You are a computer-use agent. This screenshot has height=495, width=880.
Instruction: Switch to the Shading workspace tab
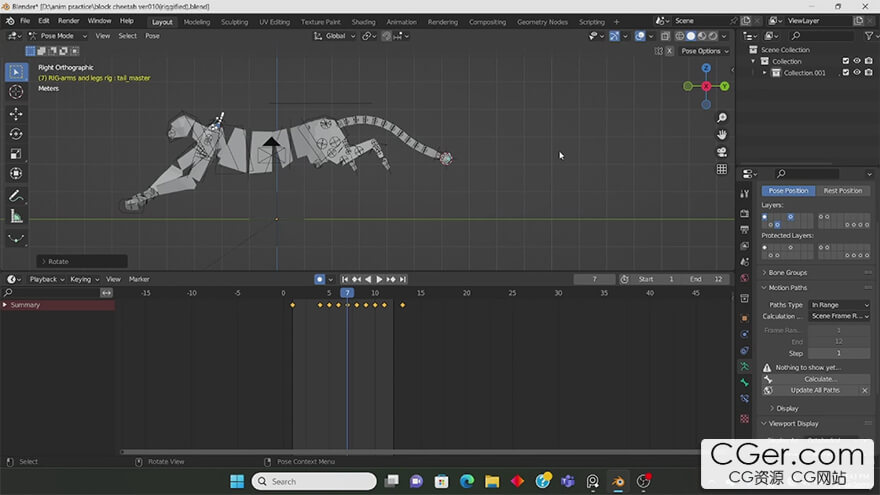[363, 22]
